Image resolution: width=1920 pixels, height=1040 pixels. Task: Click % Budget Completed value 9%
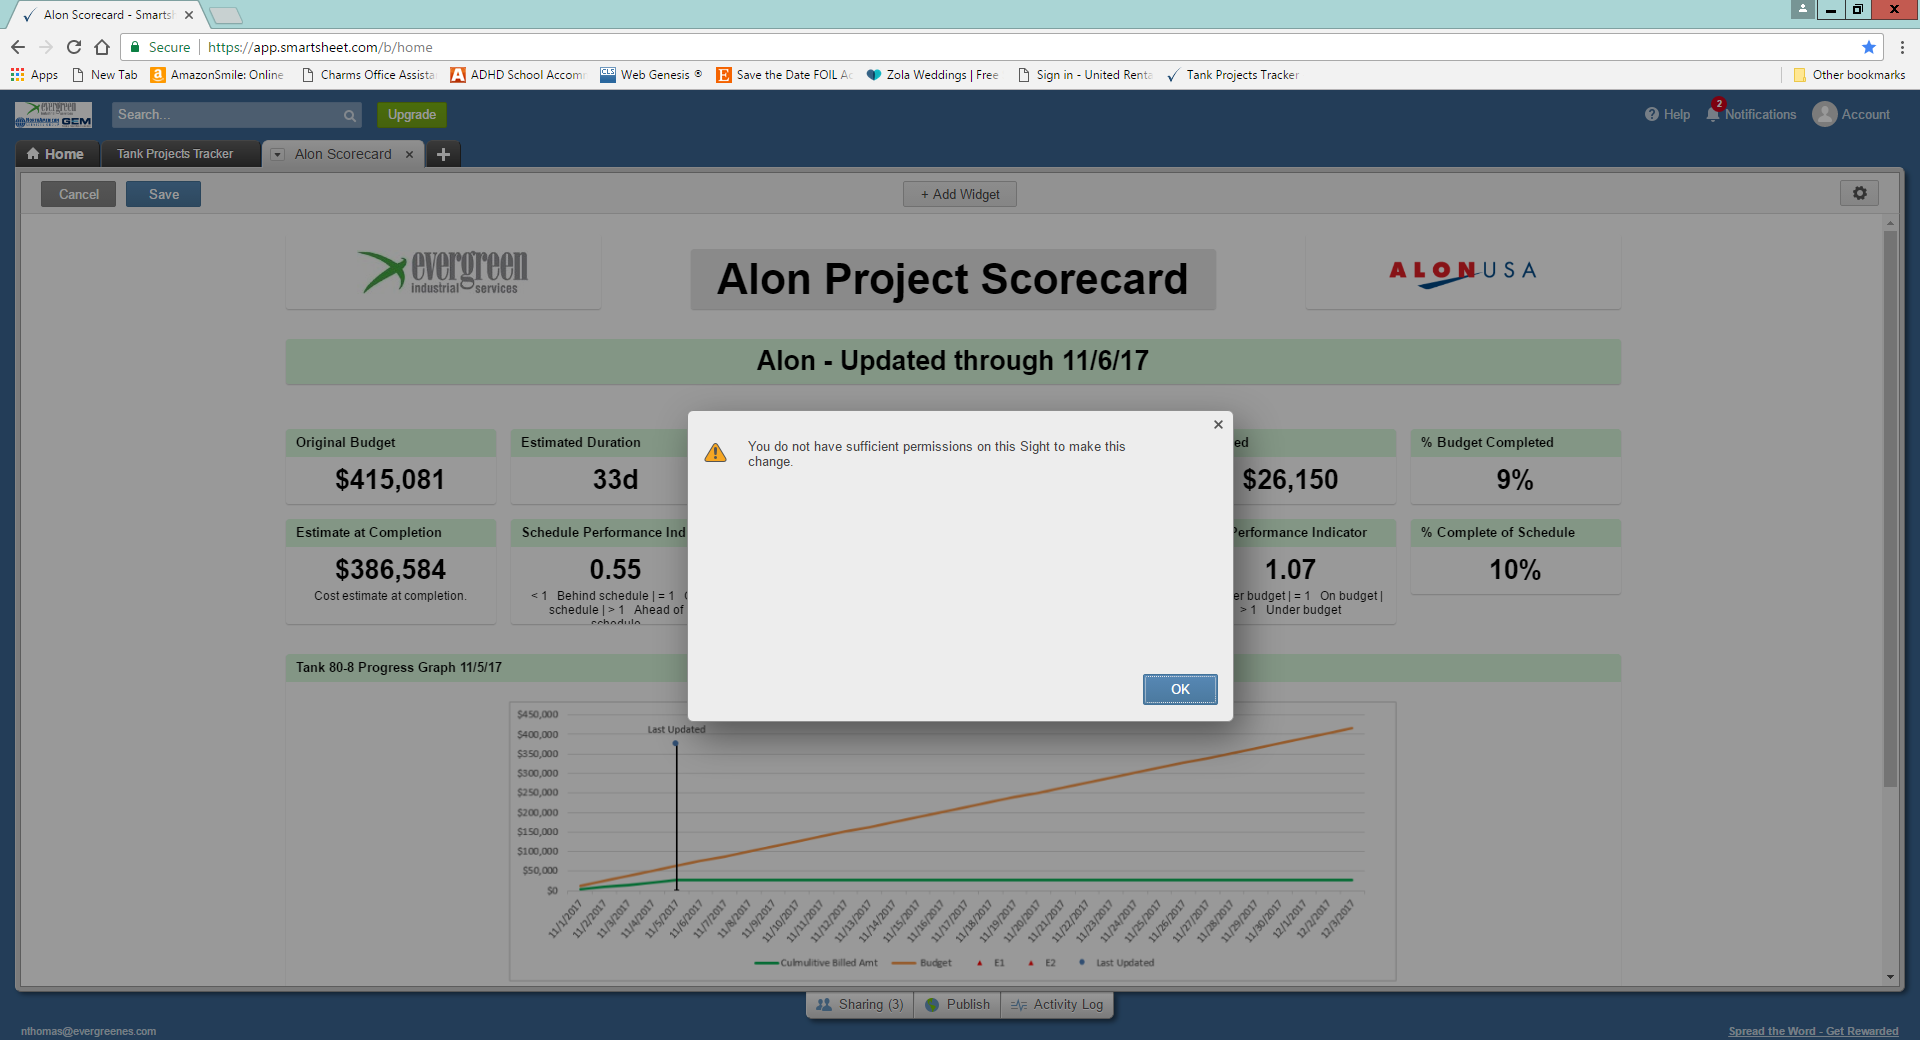point(1515,480)
